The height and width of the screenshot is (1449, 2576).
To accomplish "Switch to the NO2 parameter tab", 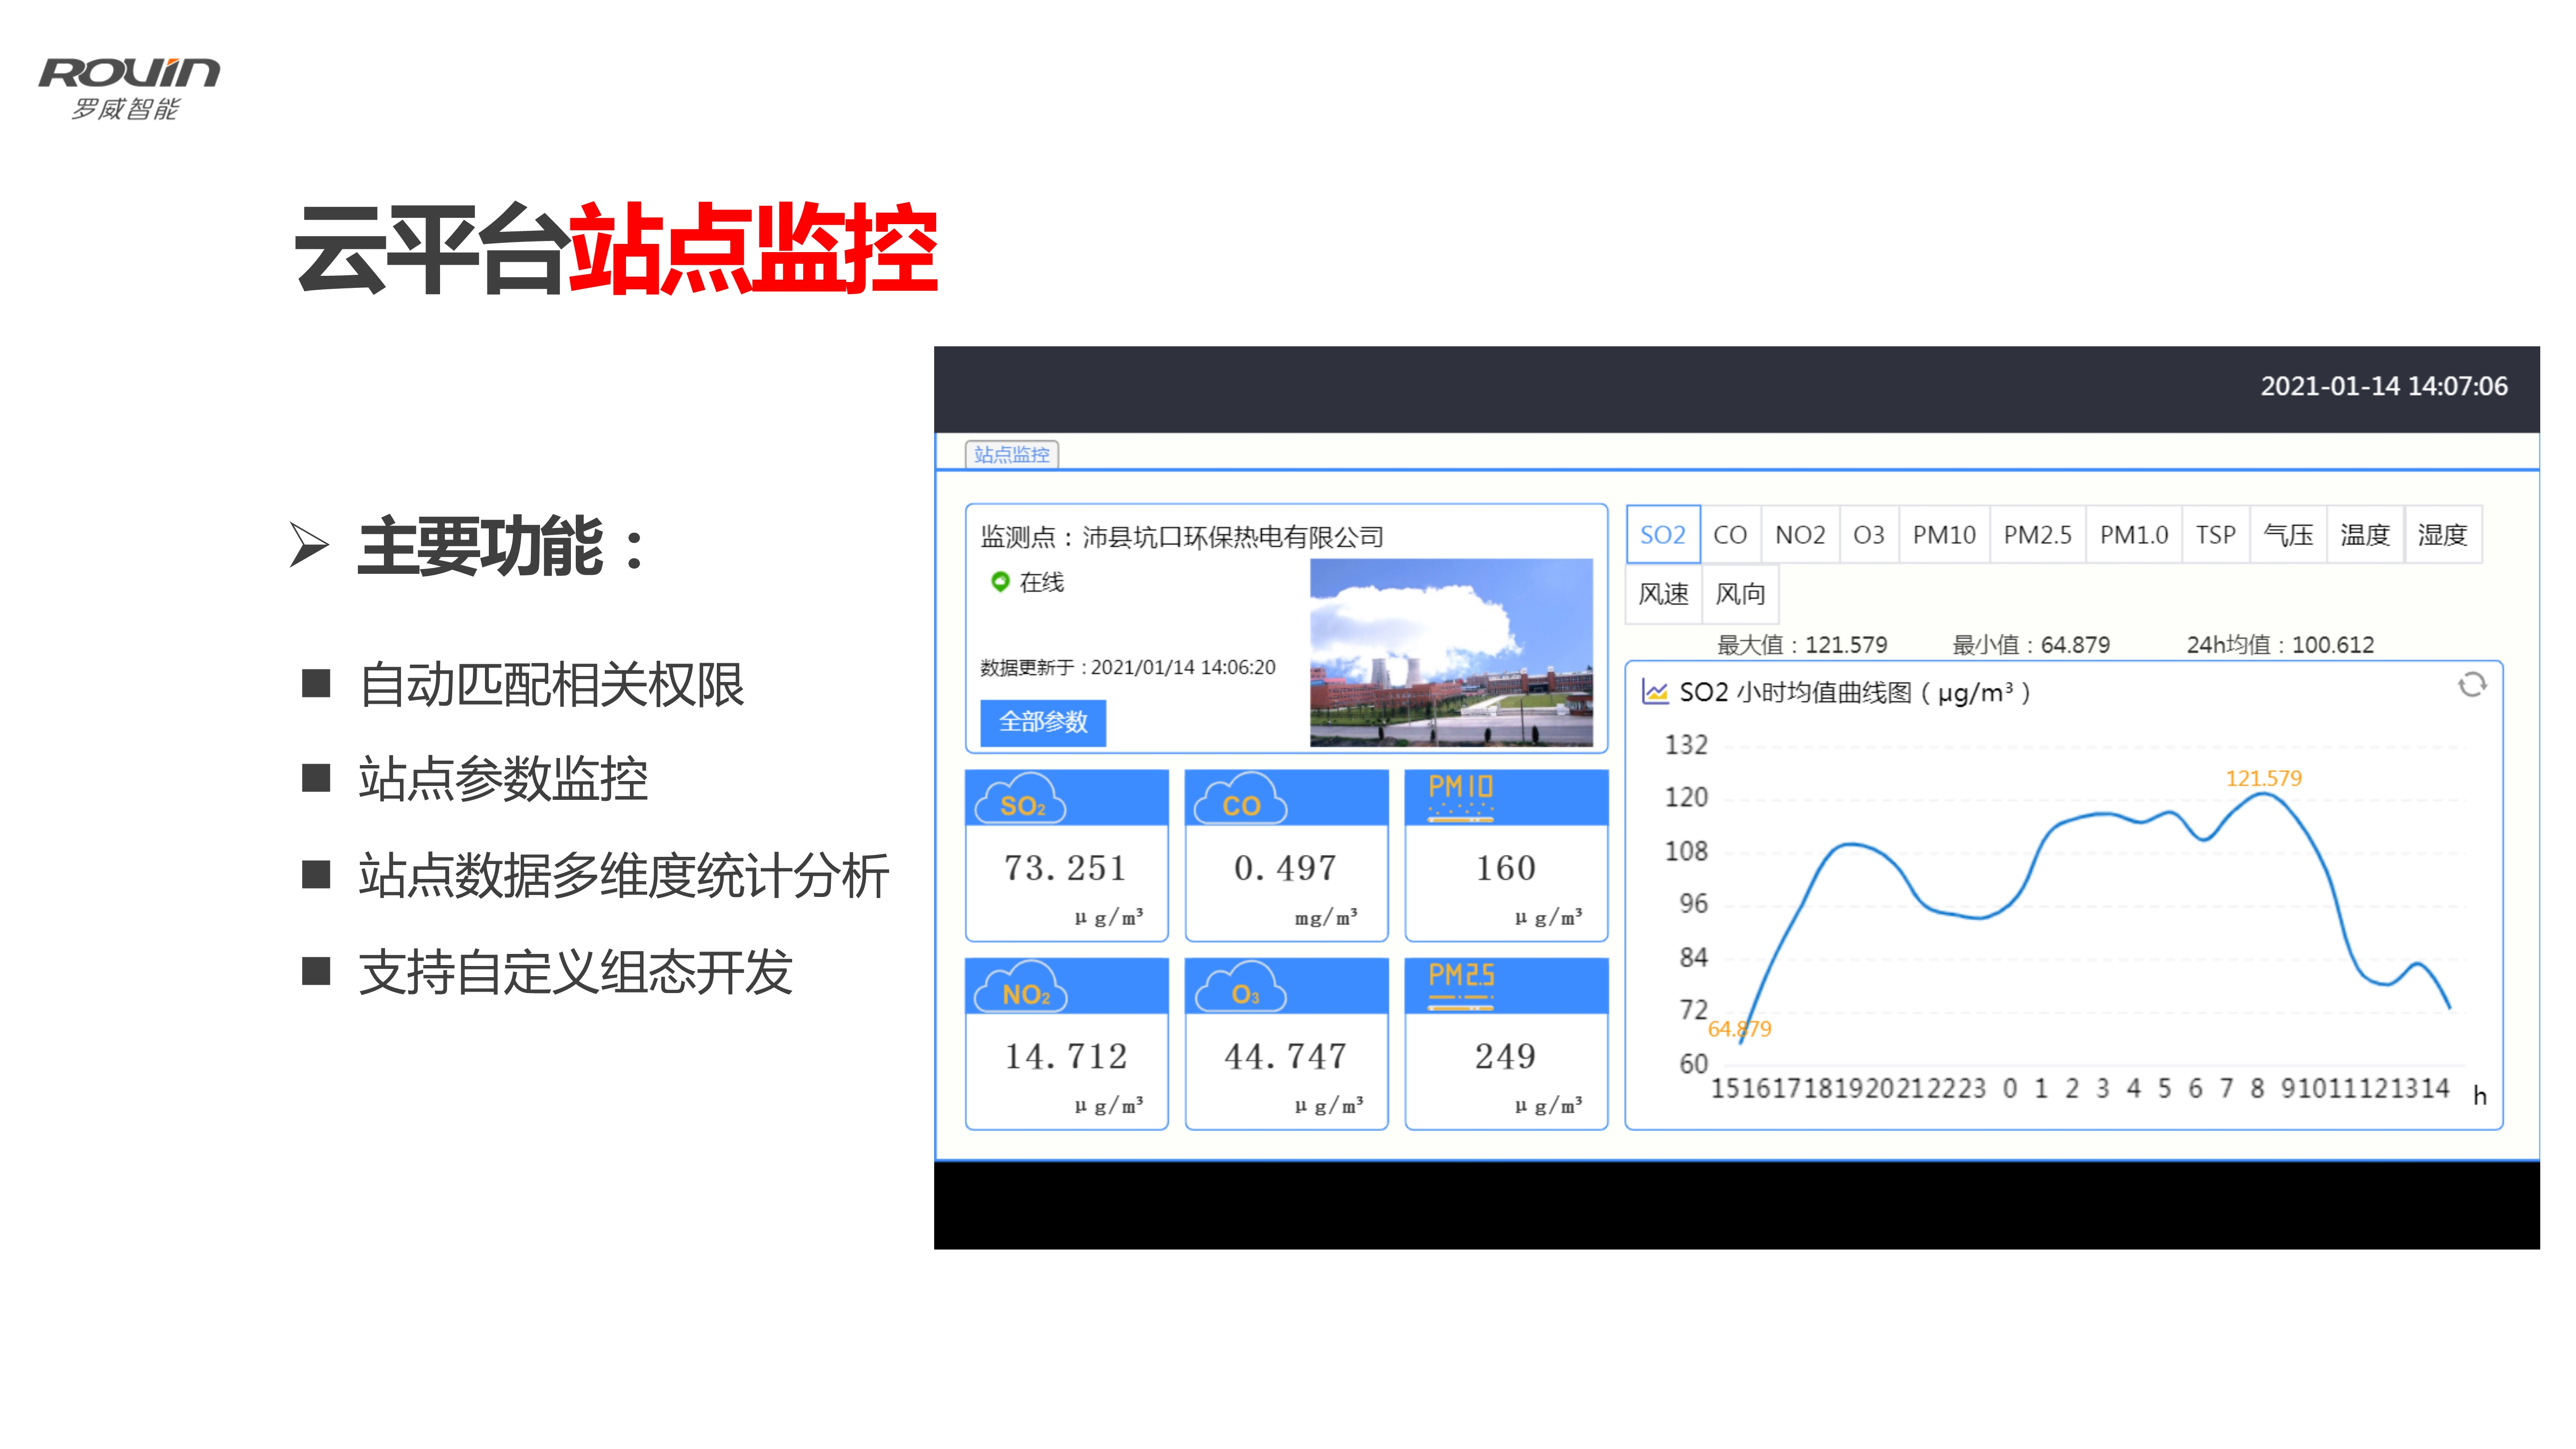I will tap(1800, 535).
